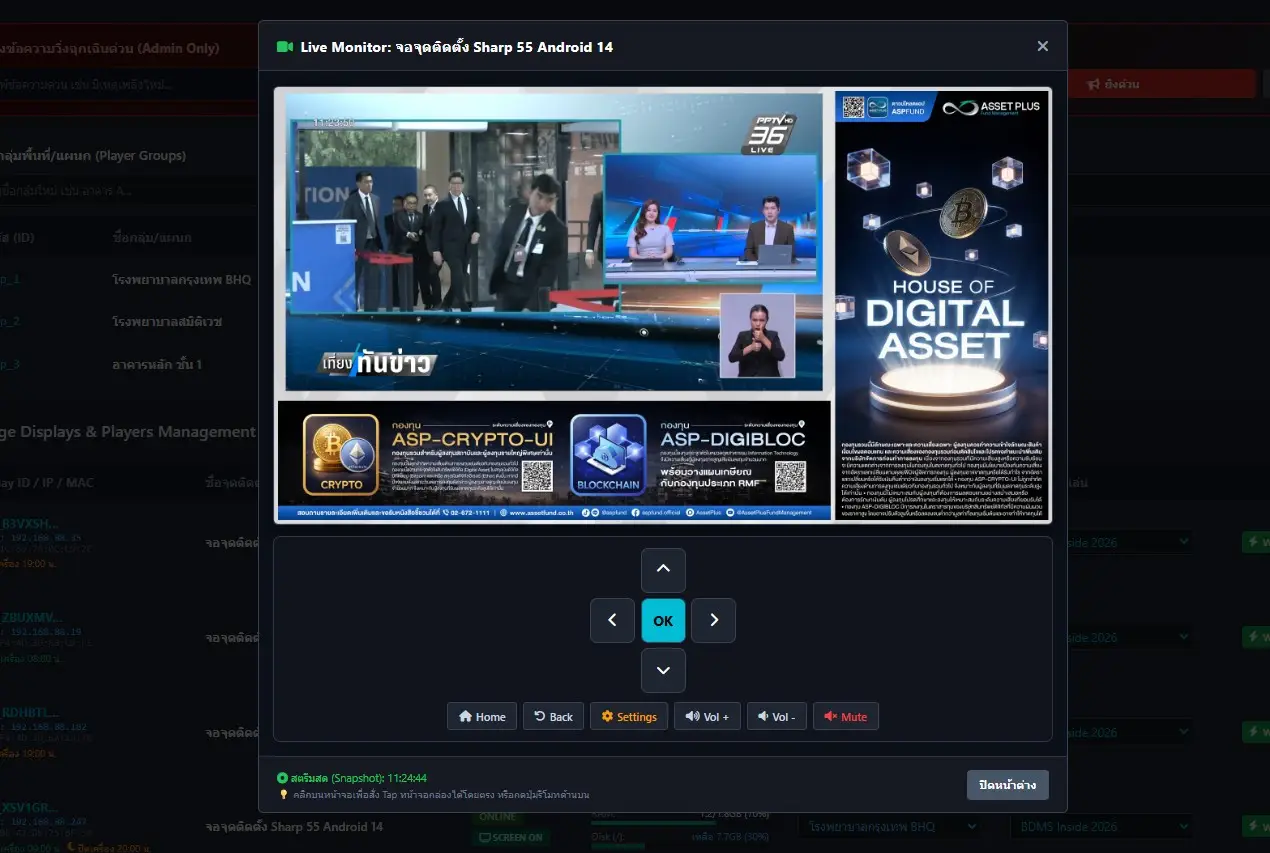Tap the right arrow on the remote pad

pos(714,620)
